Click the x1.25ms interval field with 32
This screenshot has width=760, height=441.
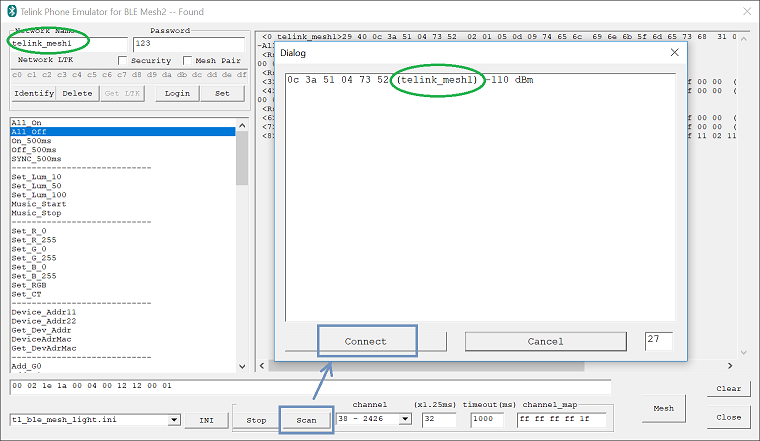(439, 419)
